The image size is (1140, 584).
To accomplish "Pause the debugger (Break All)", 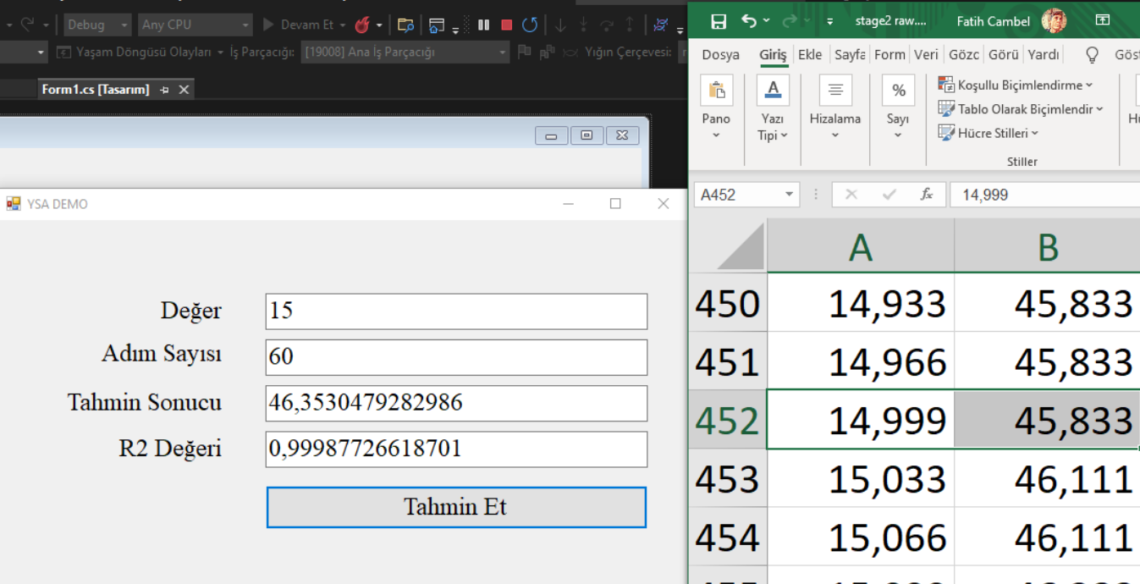I will pos(483,24).
